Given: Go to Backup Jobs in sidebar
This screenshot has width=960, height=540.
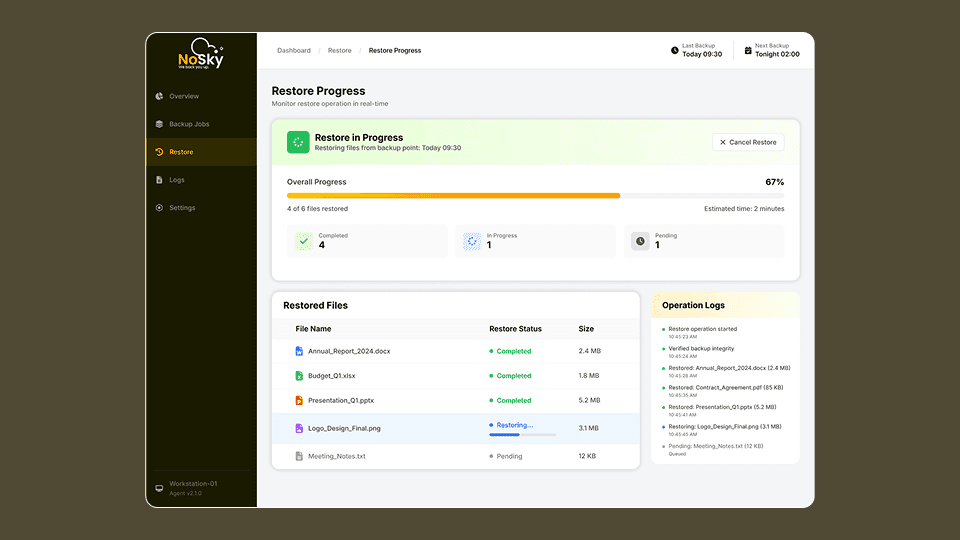Looking at the screenshot, I should [x=188, y=124].
